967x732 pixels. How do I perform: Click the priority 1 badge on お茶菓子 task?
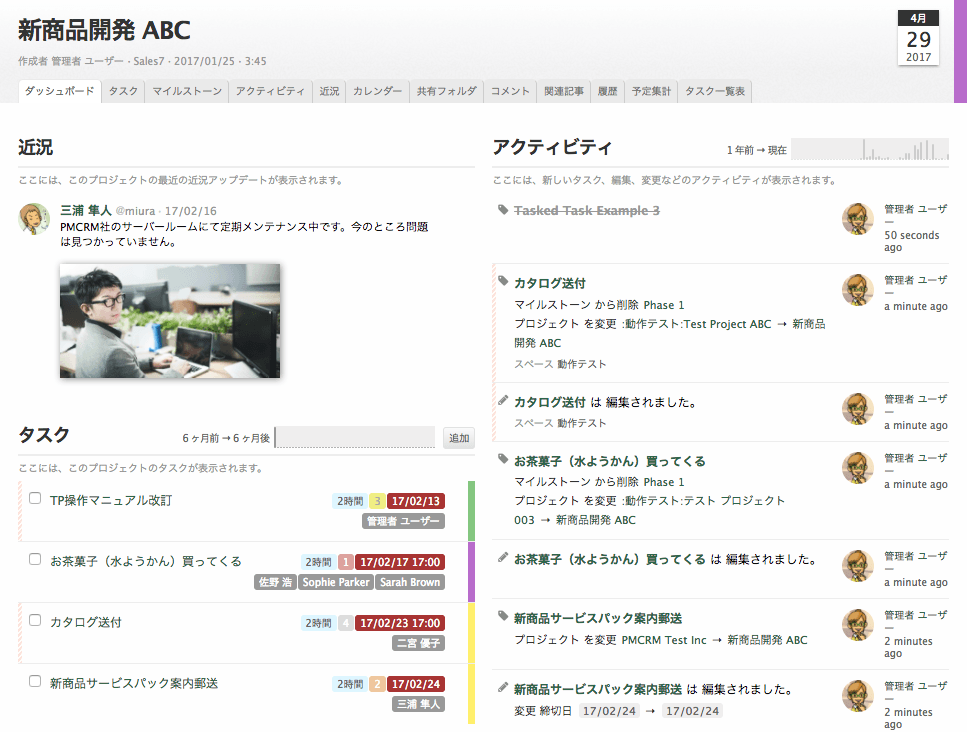pos(346,562)
